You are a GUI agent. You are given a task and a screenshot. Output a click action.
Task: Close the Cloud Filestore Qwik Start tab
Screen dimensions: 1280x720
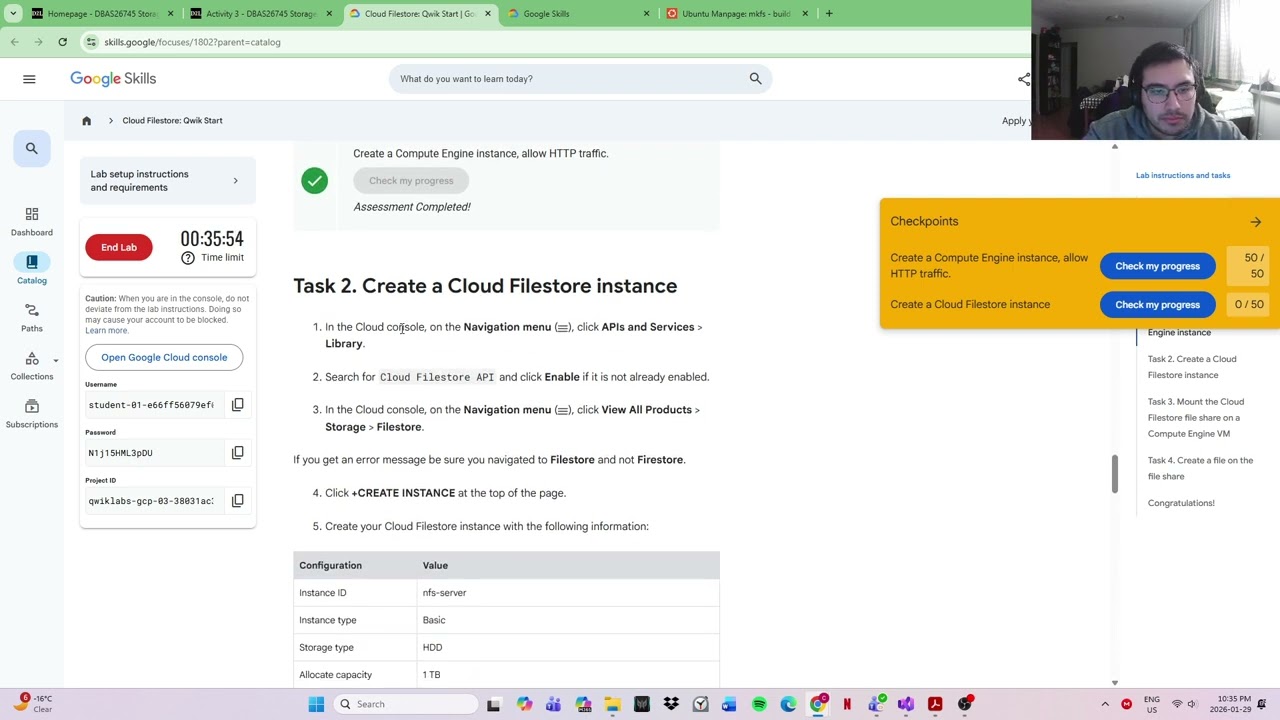[488, 14]
